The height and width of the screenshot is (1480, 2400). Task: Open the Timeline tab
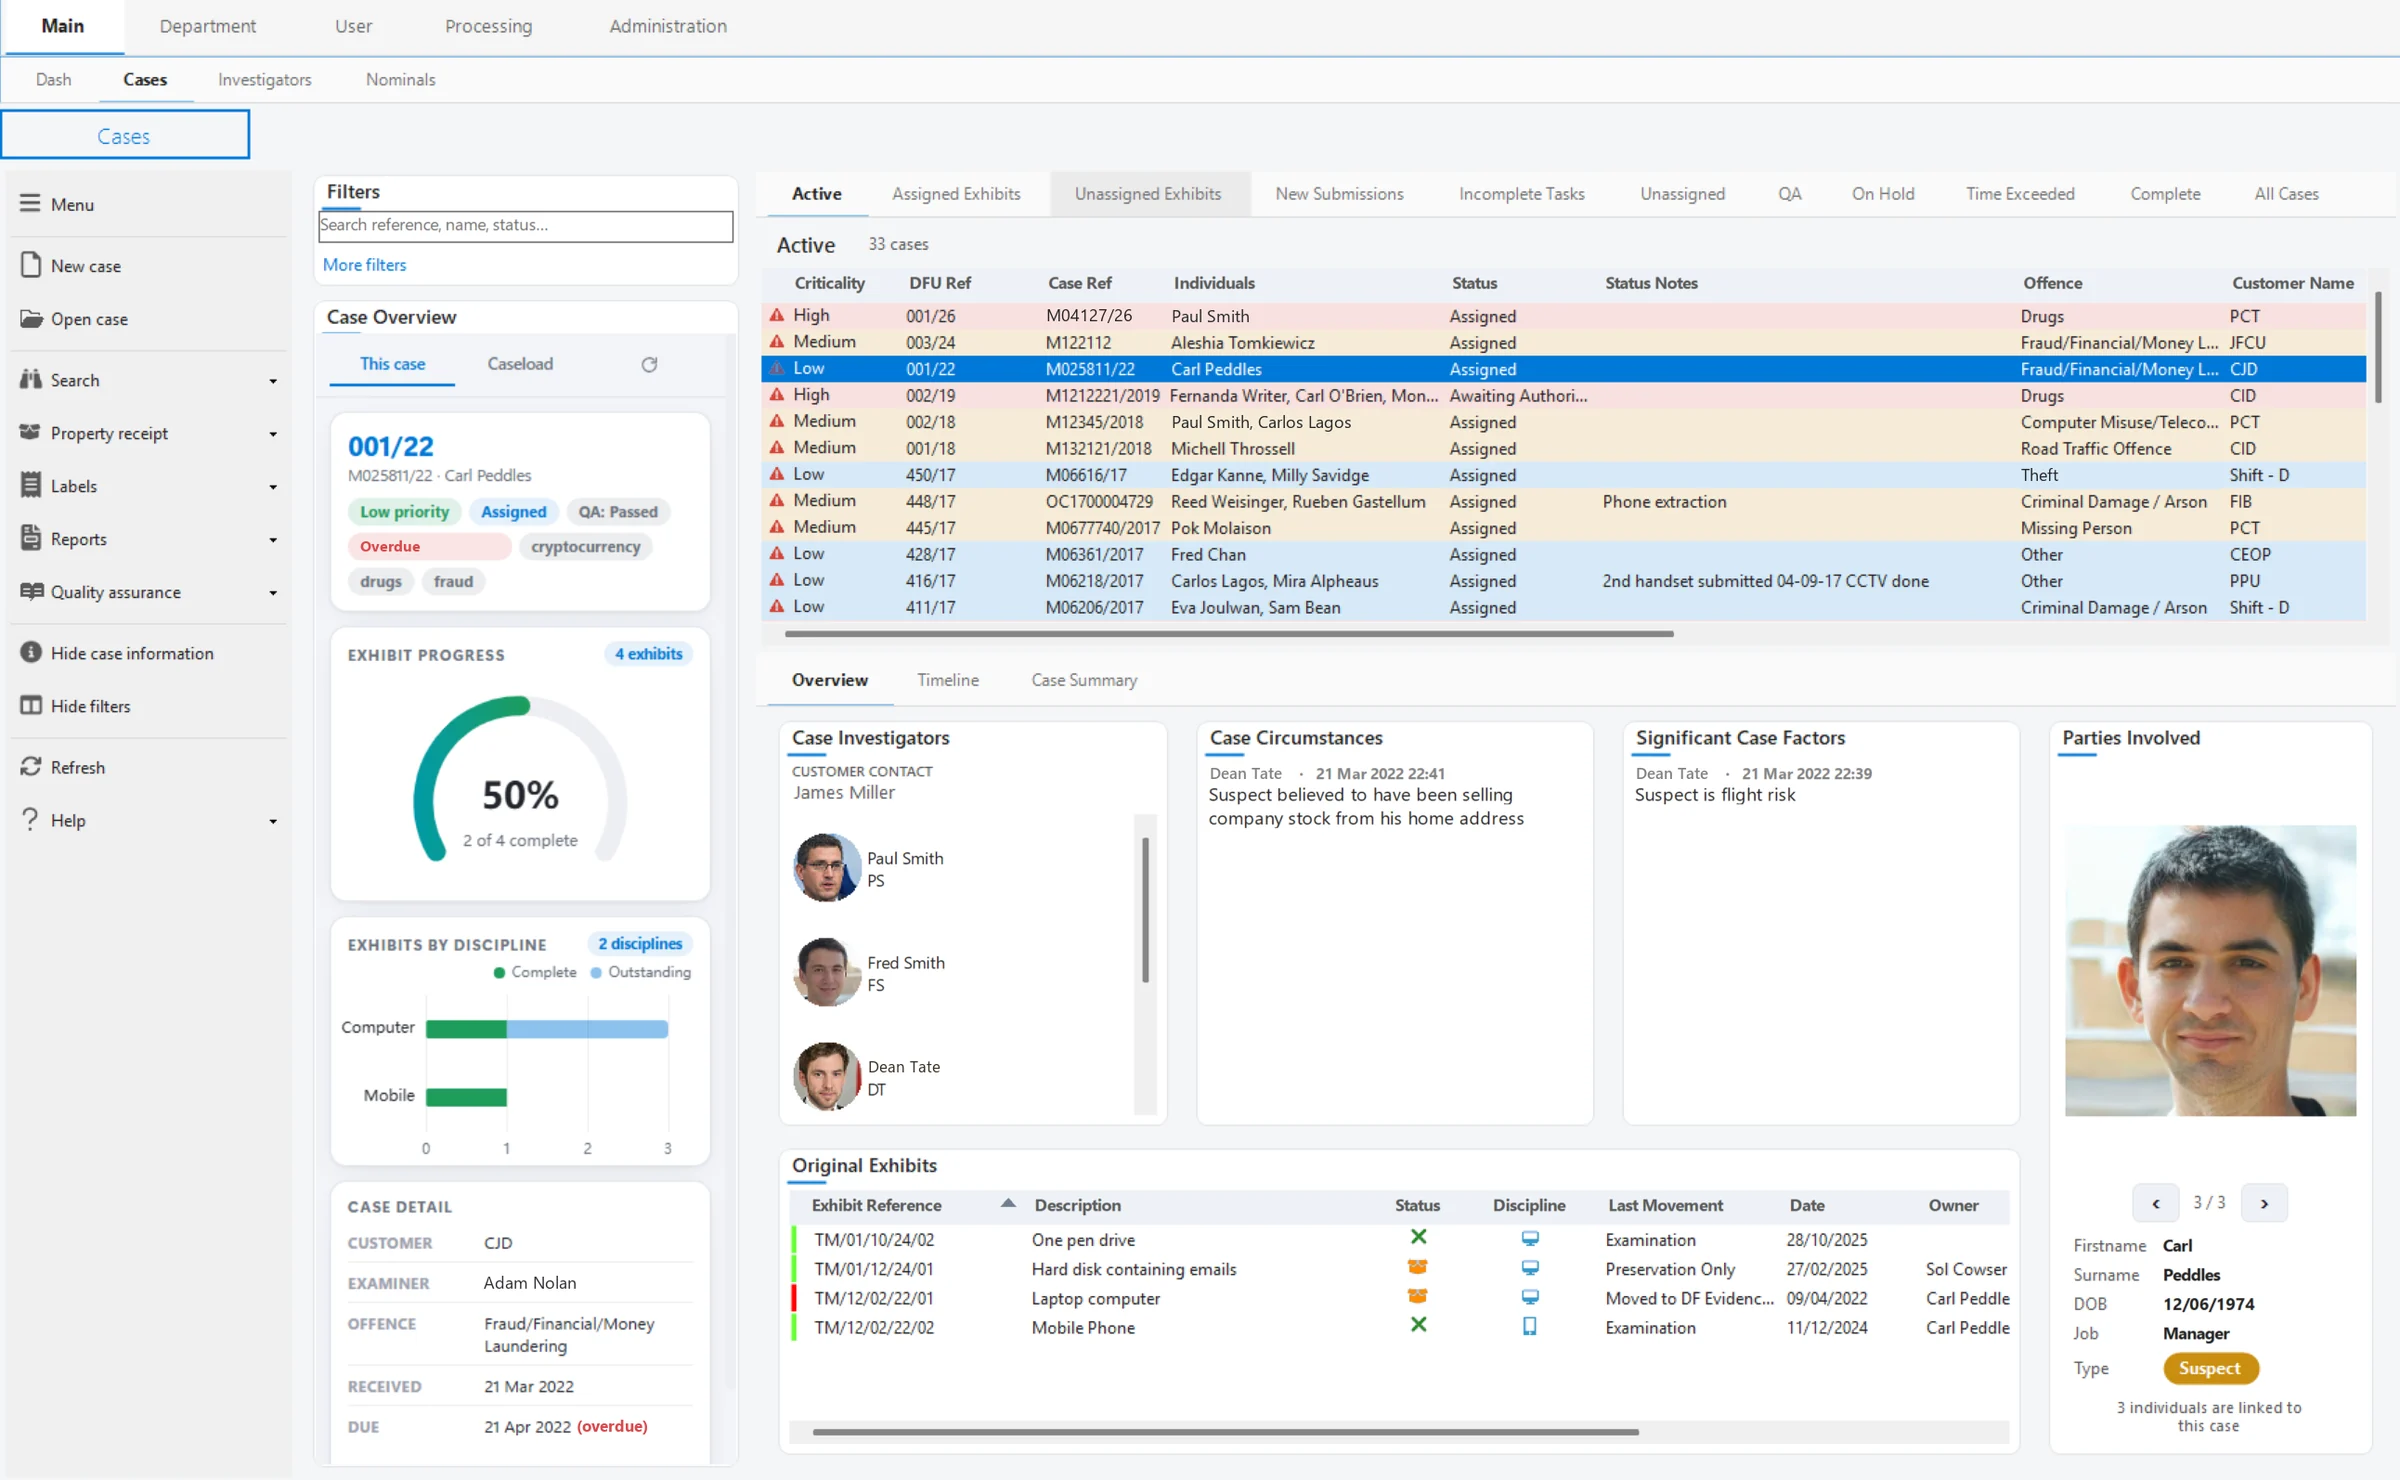947,679
